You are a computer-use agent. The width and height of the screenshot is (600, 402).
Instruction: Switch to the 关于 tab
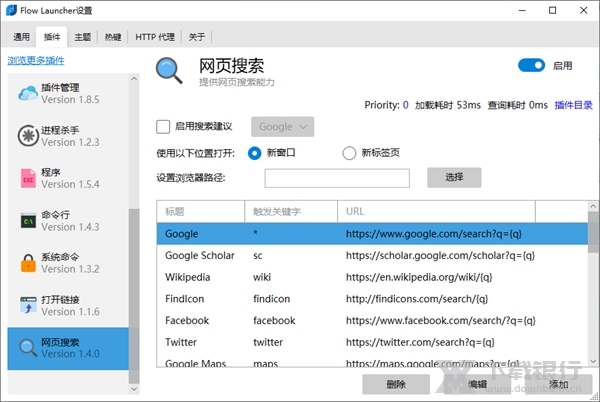click(197, 37)
